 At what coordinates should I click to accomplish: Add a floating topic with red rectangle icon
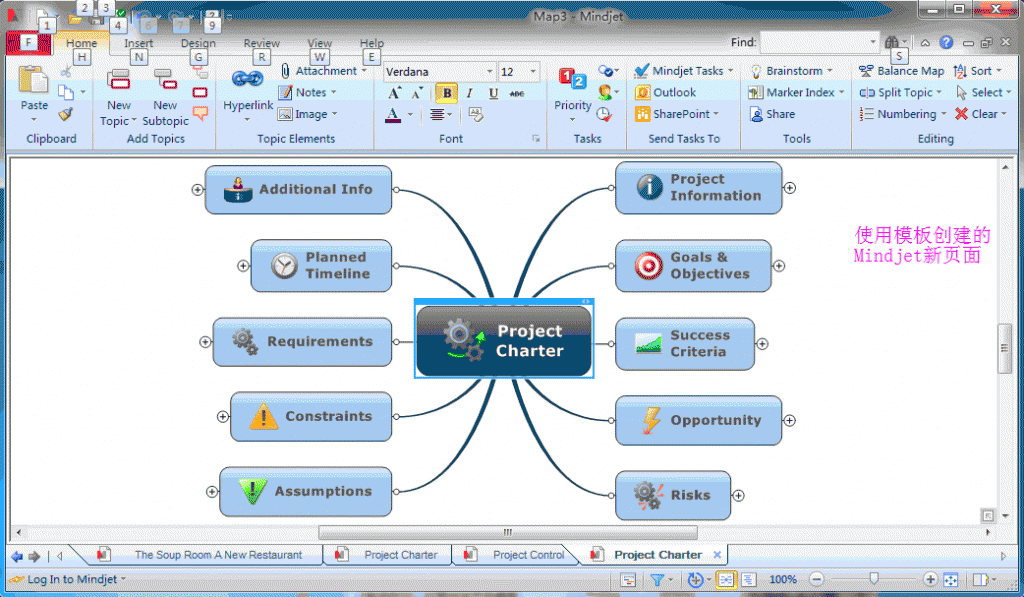(x=200, y=92)
